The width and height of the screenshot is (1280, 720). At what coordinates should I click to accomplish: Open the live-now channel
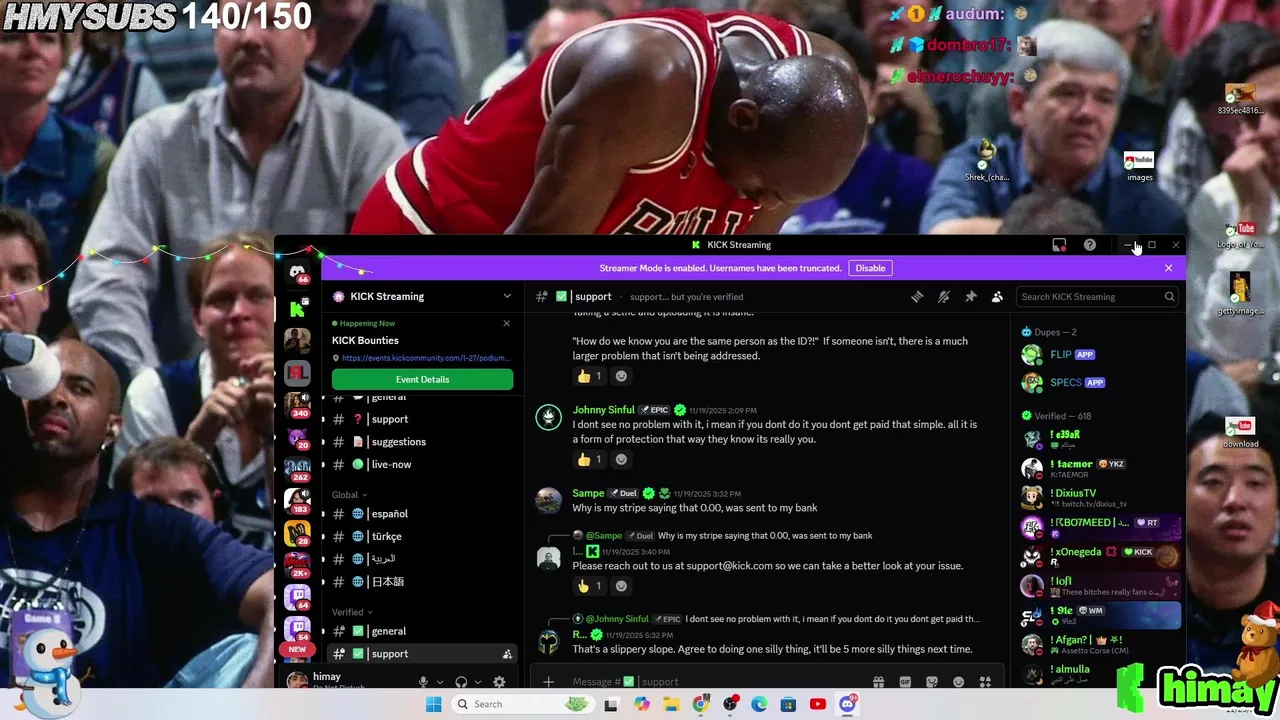click(421, 465)
